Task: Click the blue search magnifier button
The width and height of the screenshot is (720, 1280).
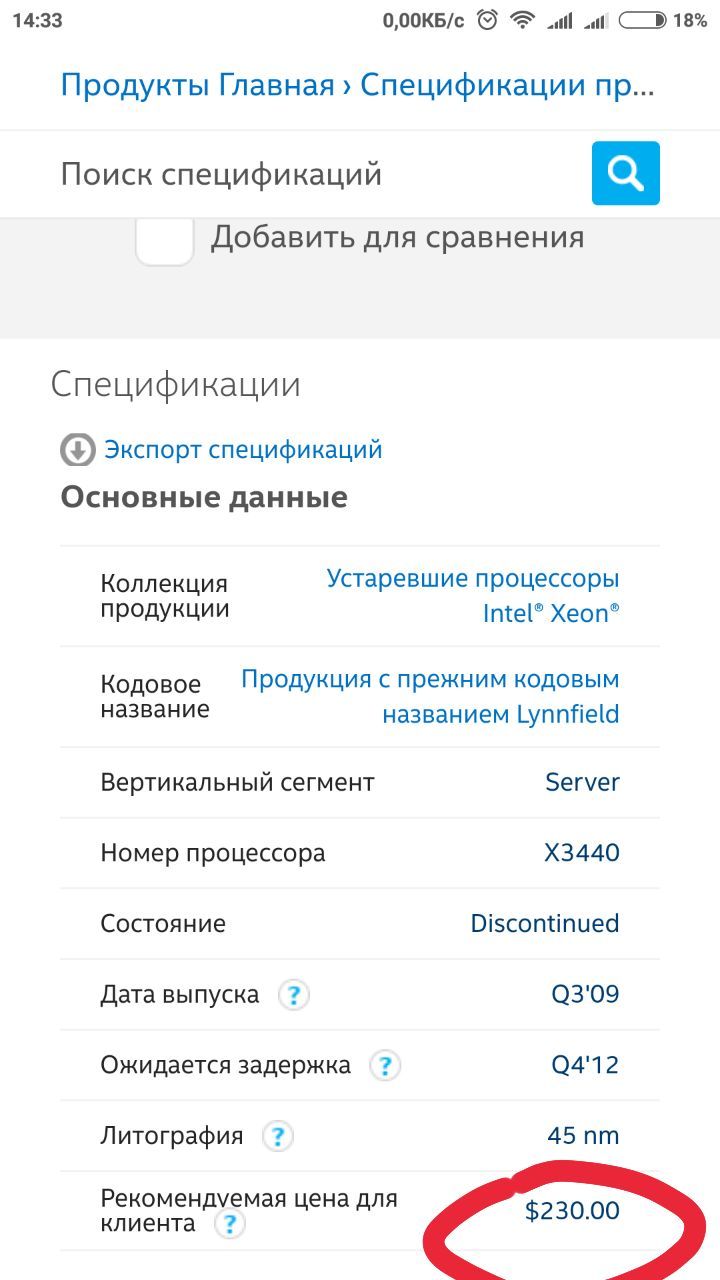Action: coord(625,173)
